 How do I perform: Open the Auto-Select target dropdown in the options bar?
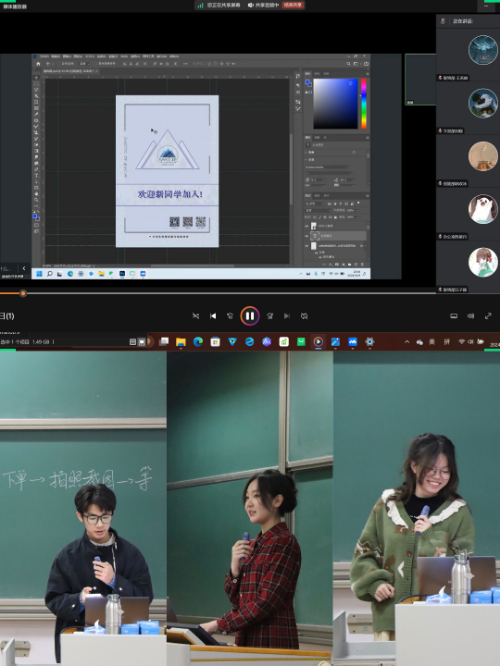[84, 64]
